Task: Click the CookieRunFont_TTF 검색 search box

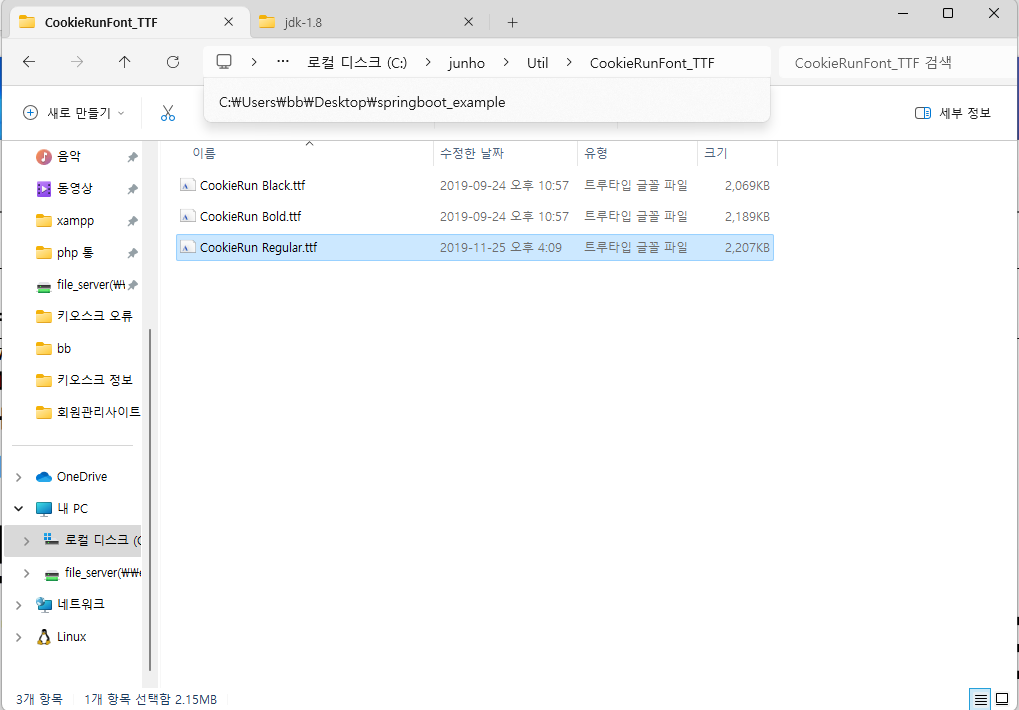Action: (x=897, y=63)
